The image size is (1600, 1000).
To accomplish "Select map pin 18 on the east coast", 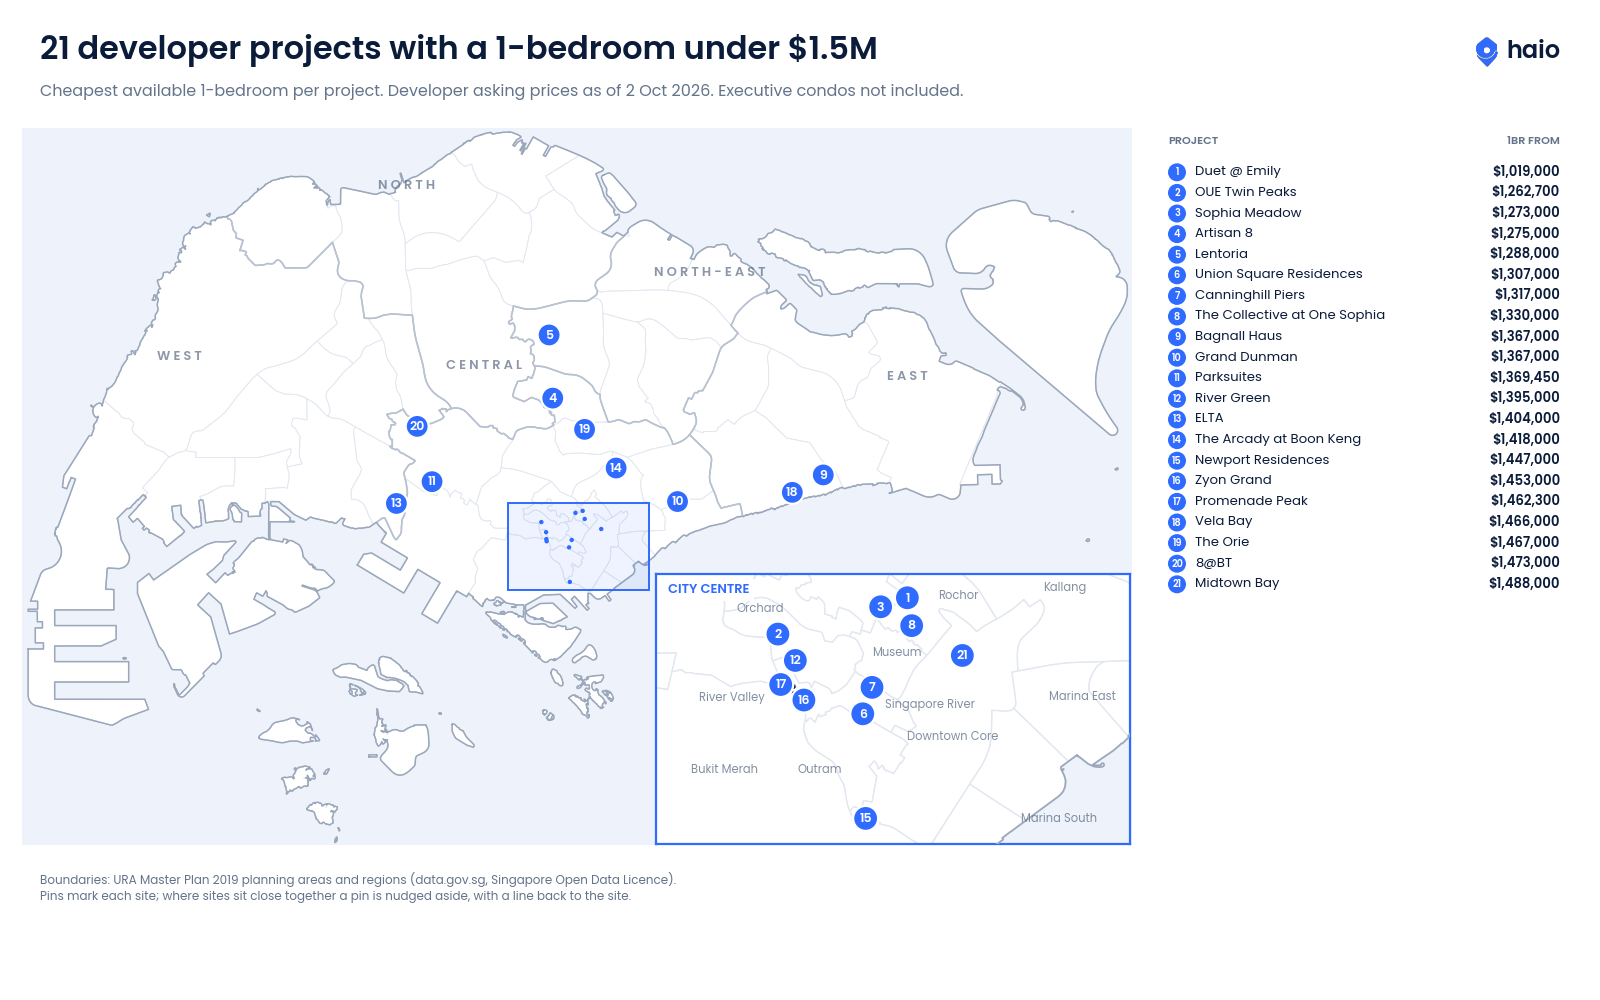I will [792, 492].
